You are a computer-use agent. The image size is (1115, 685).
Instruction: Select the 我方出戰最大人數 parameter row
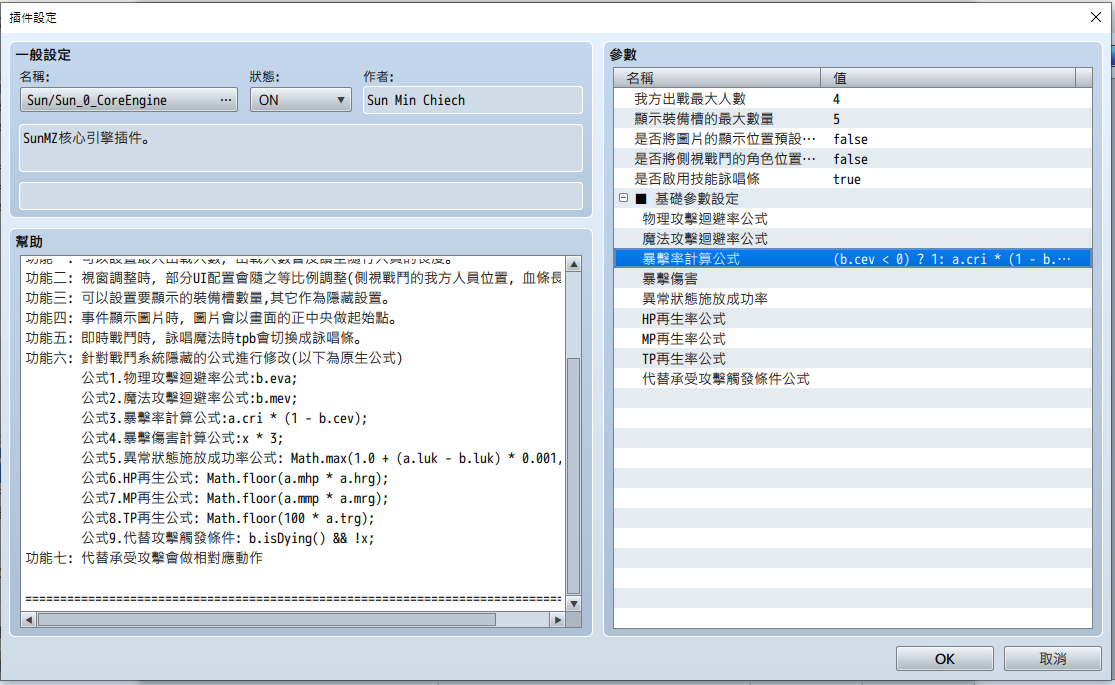click(853, 99)
